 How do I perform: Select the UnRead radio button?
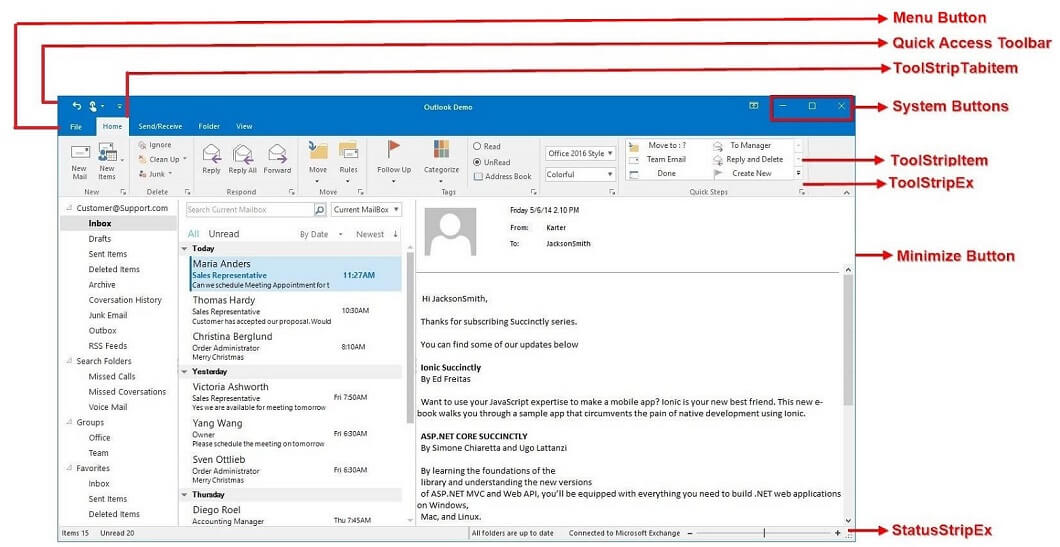pyautogui.click(x=477, y=162)
